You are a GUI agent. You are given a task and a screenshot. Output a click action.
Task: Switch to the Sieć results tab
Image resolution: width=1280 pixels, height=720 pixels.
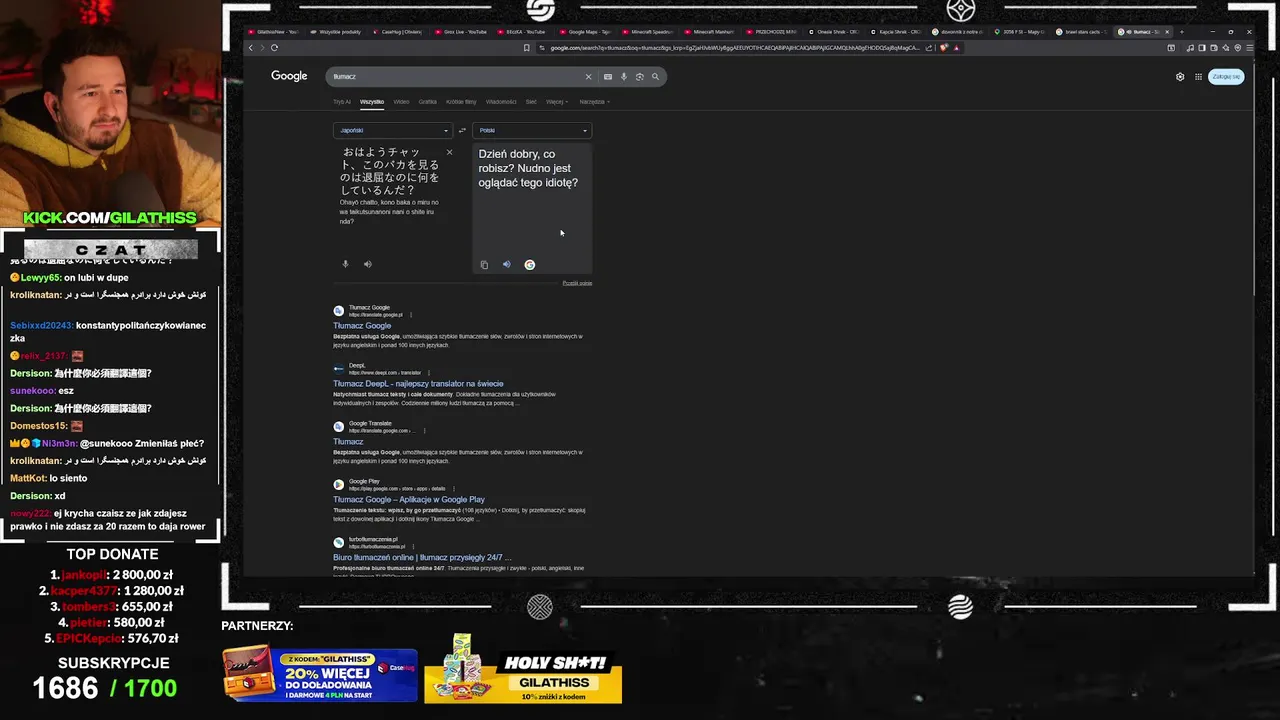click(x=531, y=101)
